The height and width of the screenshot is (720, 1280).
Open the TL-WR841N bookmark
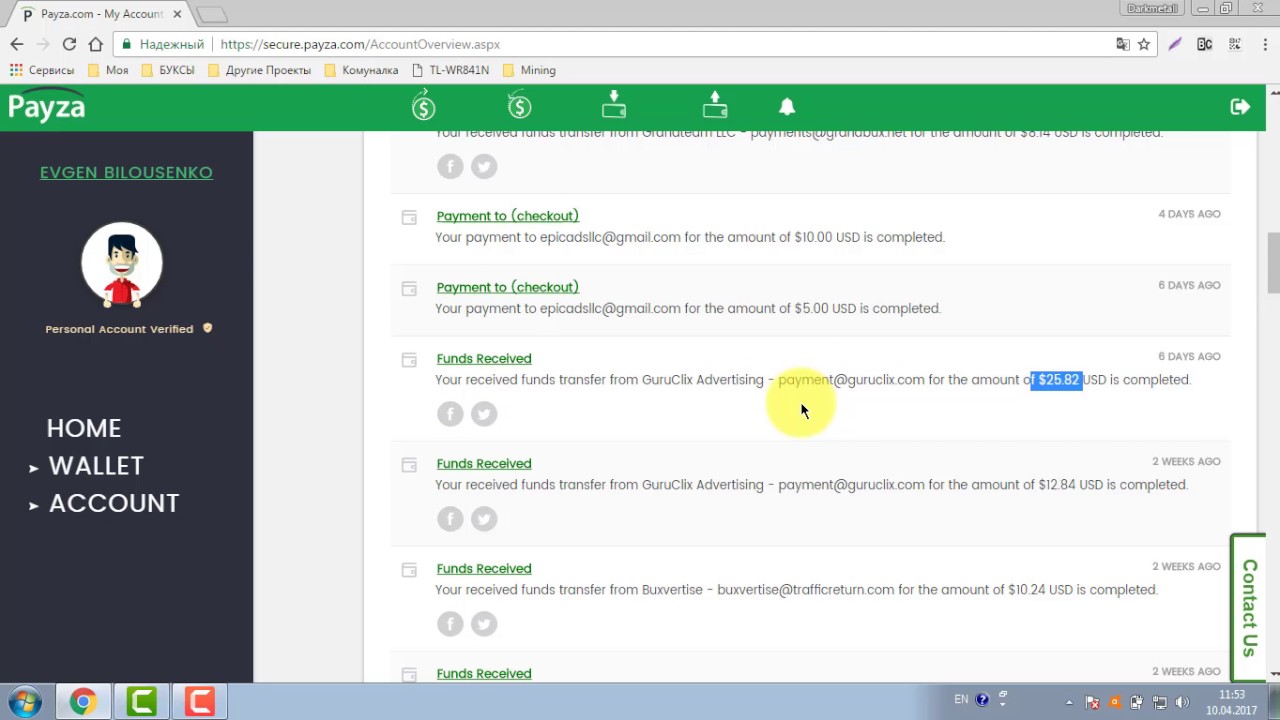click(x=449, y=70)
